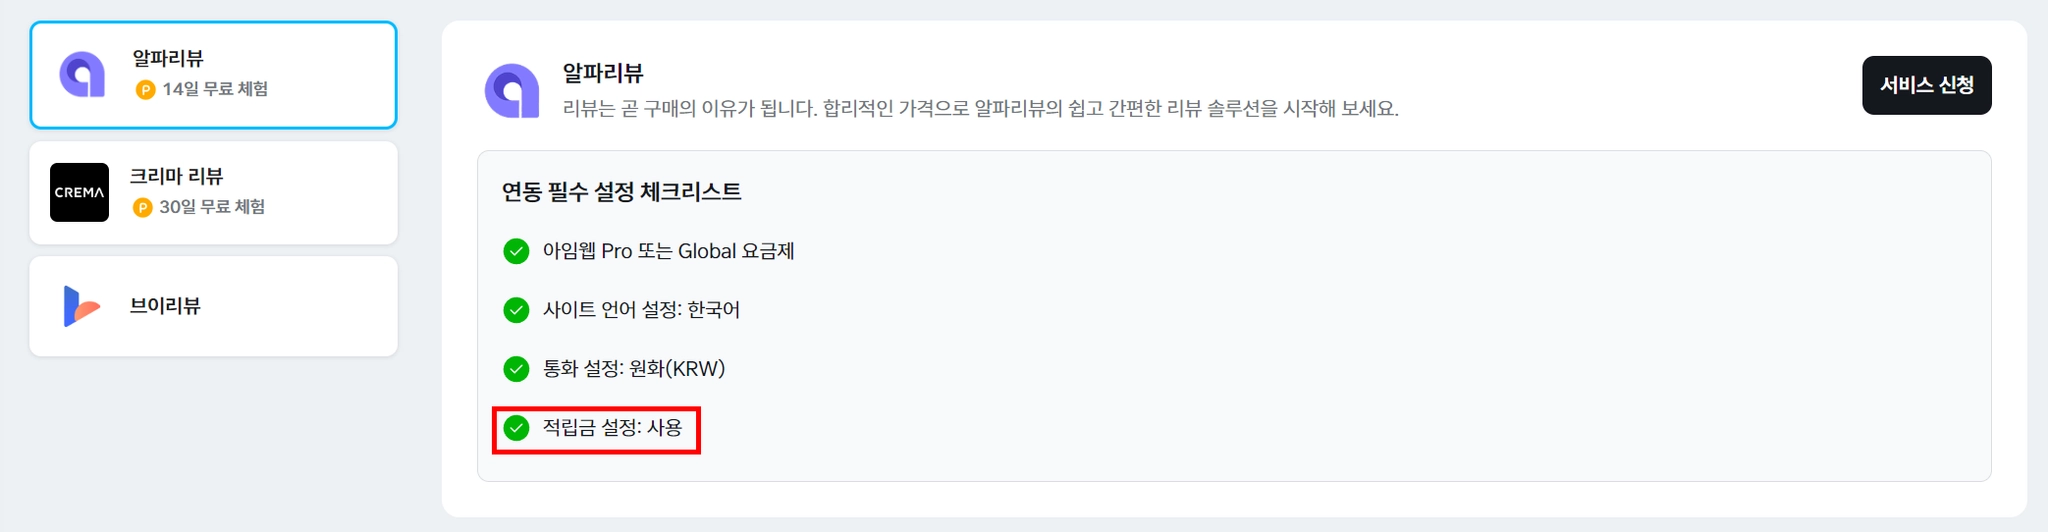Image resolution: width=2048 pixels, height=532 pixels.
Task: Click green check beside 아임웹 Pro 요금제
Action: 516,251
